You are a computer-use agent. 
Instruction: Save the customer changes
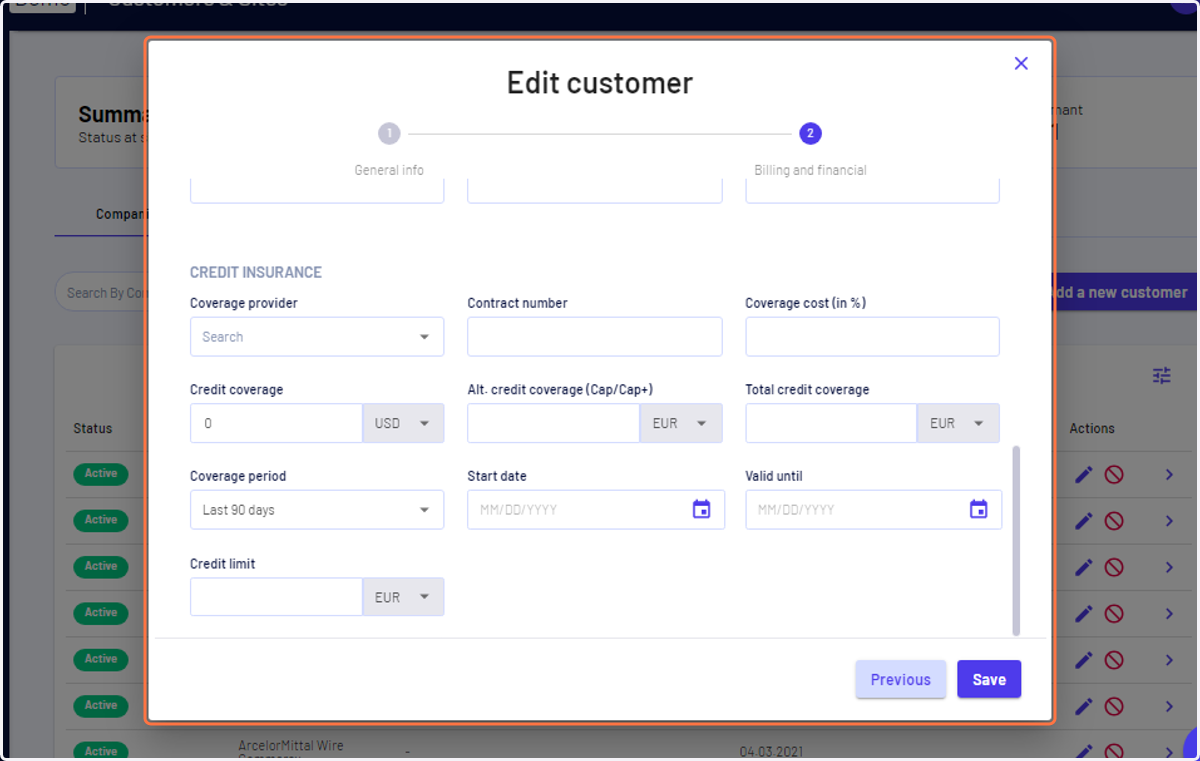tap(989, 679)
